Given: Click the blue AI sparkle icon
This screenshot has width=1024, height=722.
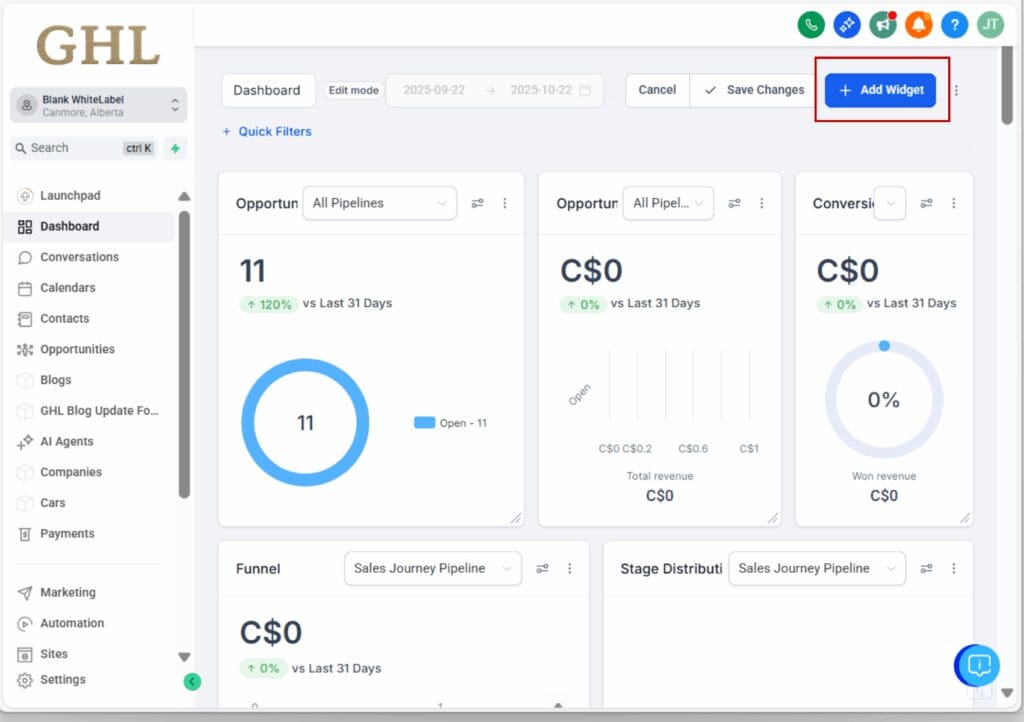Looking at the screenshot, I should 847,25.
